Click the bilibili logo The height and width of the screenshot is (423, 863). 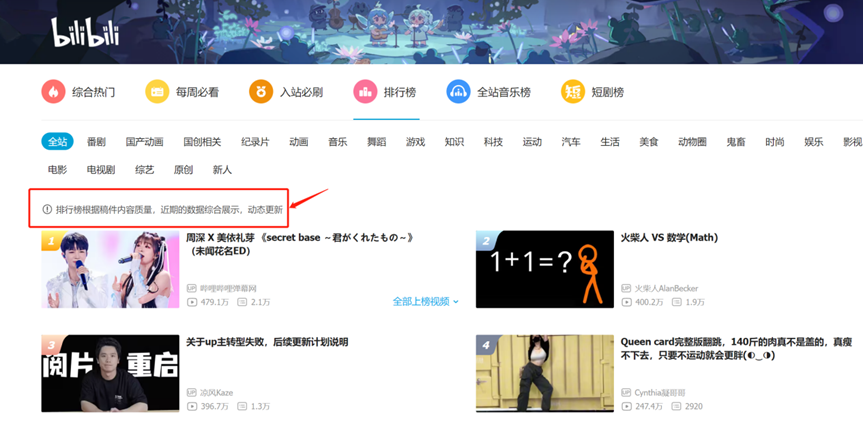[x=85, y=33]
